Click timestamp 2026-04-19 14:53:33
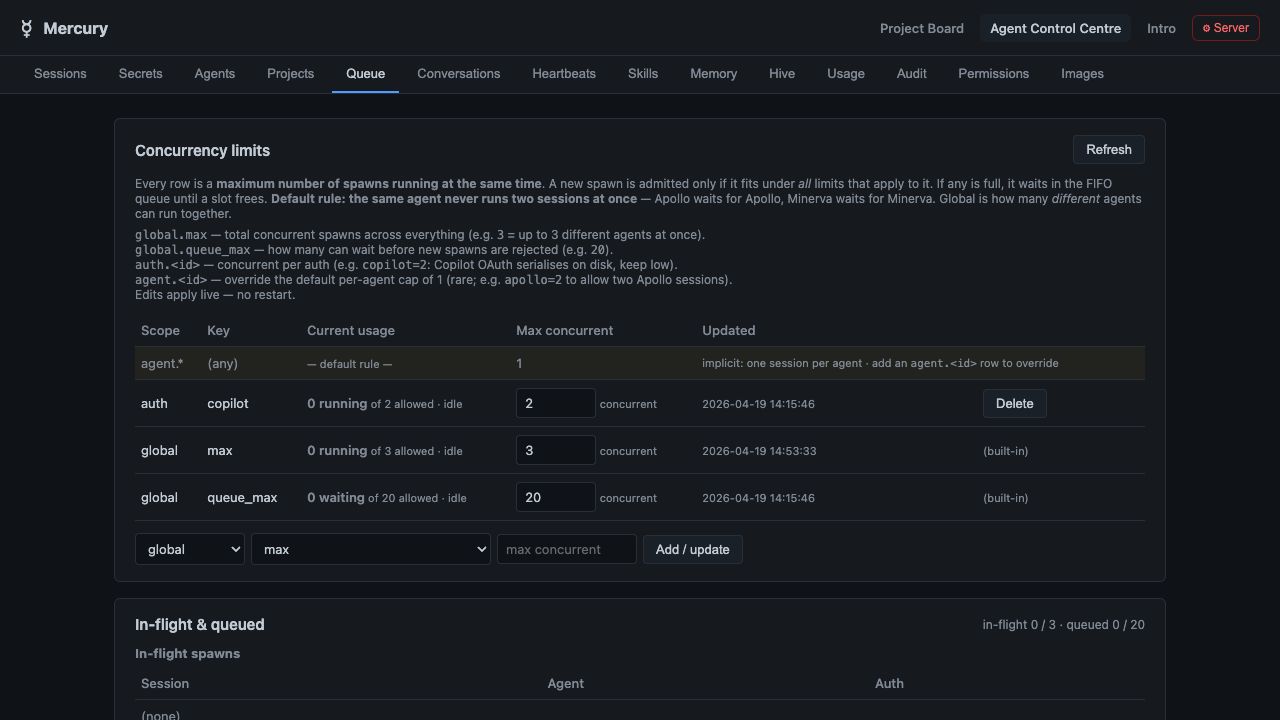 (759, 451)
